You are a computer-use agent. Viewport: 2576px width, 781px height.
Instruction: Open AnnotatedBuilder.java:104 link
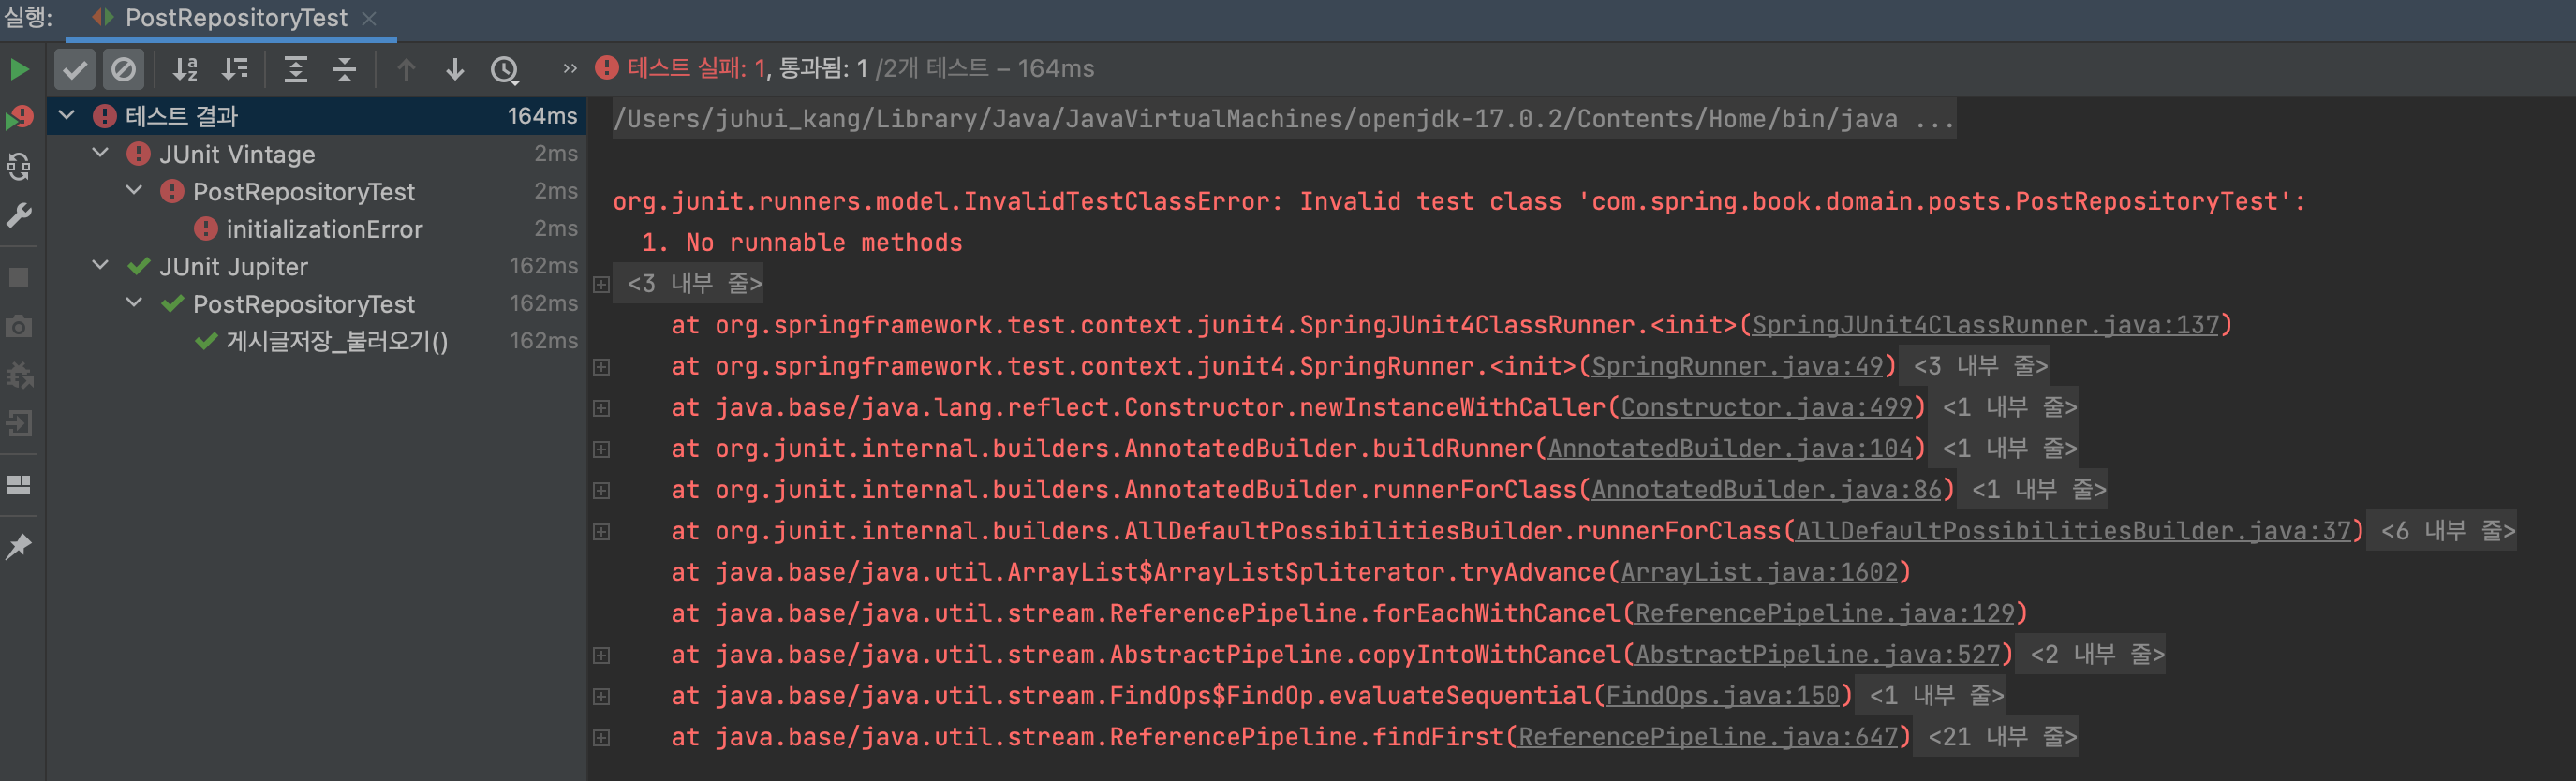point(1730,449)
